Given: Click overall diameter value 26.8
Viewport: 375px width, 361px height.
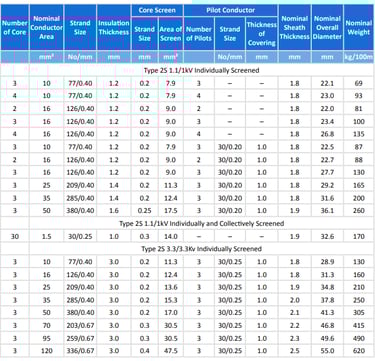Looking at the screenshot, I should pos(327,134).
